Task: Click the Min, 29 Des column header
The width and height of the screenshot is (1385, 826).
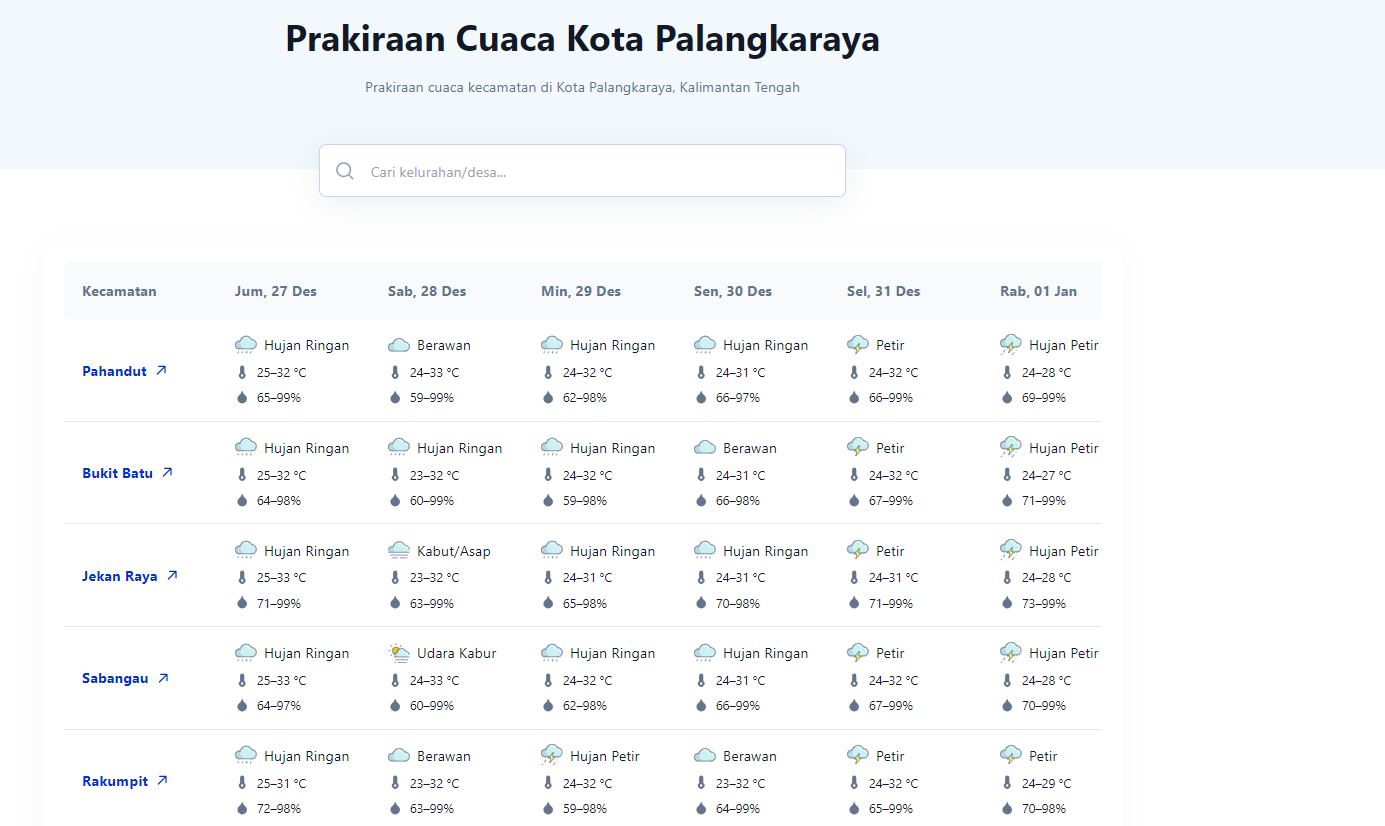Action: click(x=581, y=291)
